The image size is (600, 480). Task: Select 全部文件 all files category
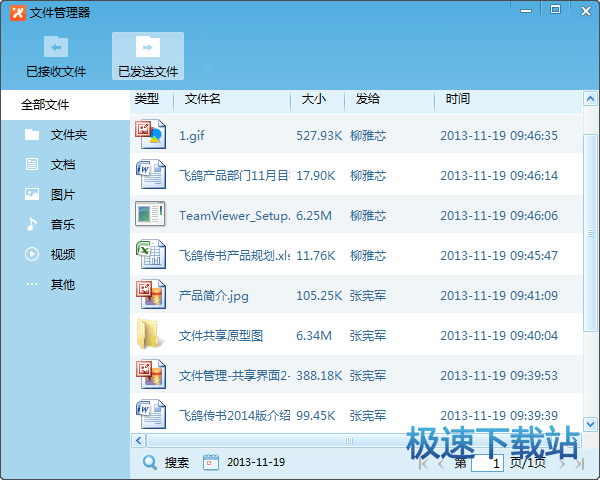65,104
